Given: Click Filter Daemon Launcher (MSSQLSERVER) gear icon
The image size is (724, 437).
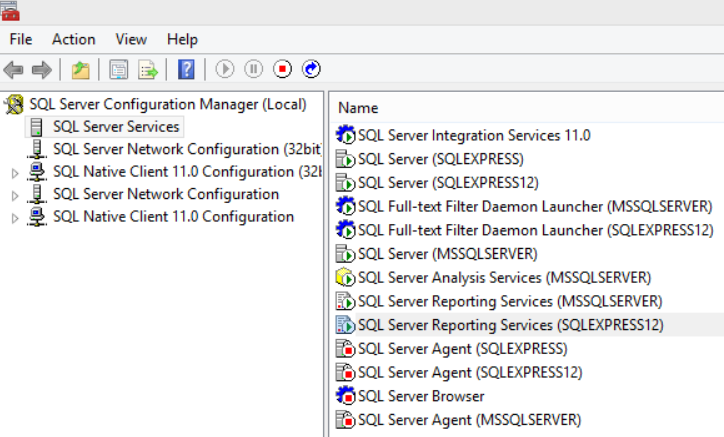Looking at the screenshot, I should click(x=345, y=206).
